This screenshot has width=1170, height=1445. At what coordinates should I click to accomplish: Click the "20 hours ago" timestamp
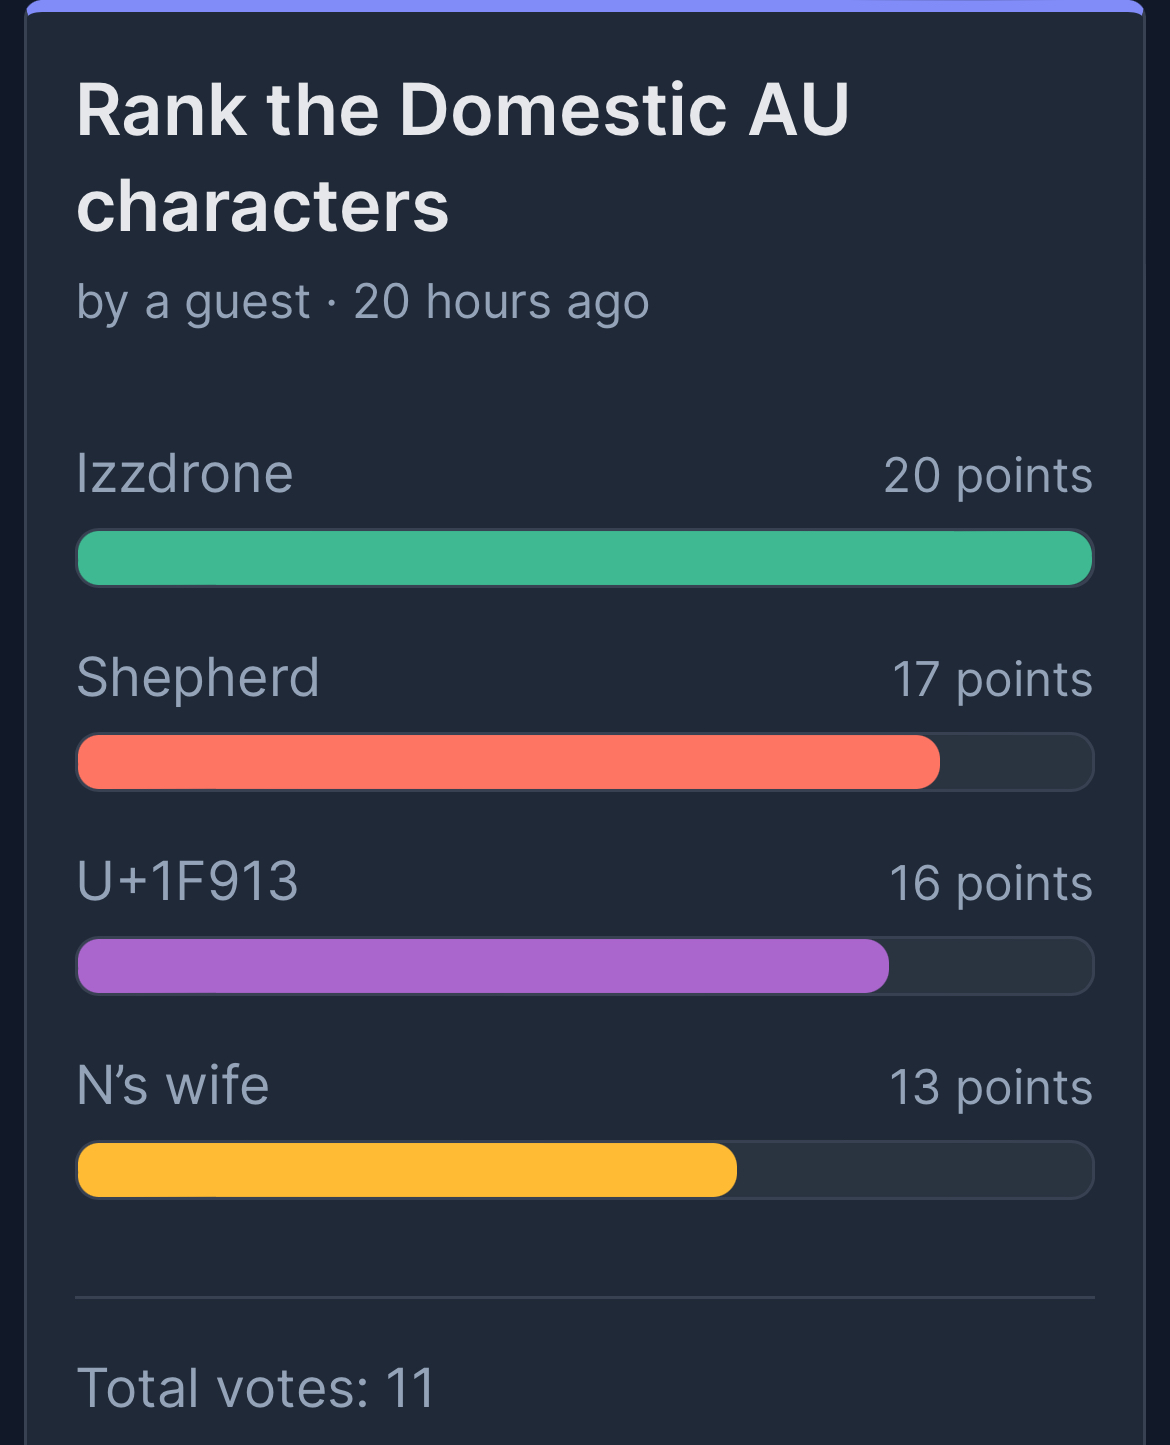point(501,302)
